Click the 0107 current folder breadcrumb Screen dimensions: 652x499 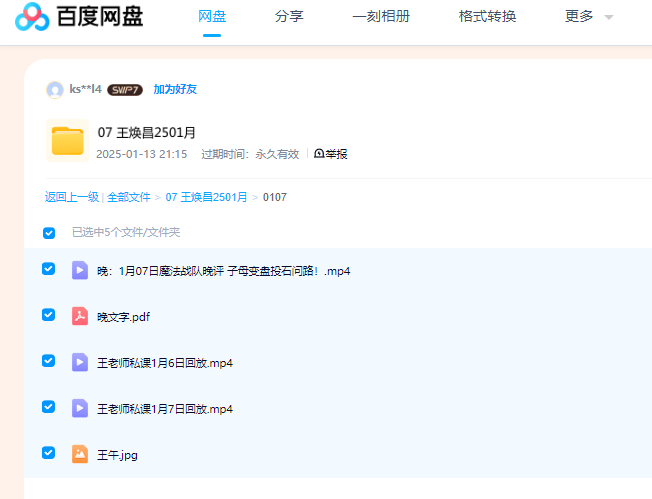pos(275,197)
